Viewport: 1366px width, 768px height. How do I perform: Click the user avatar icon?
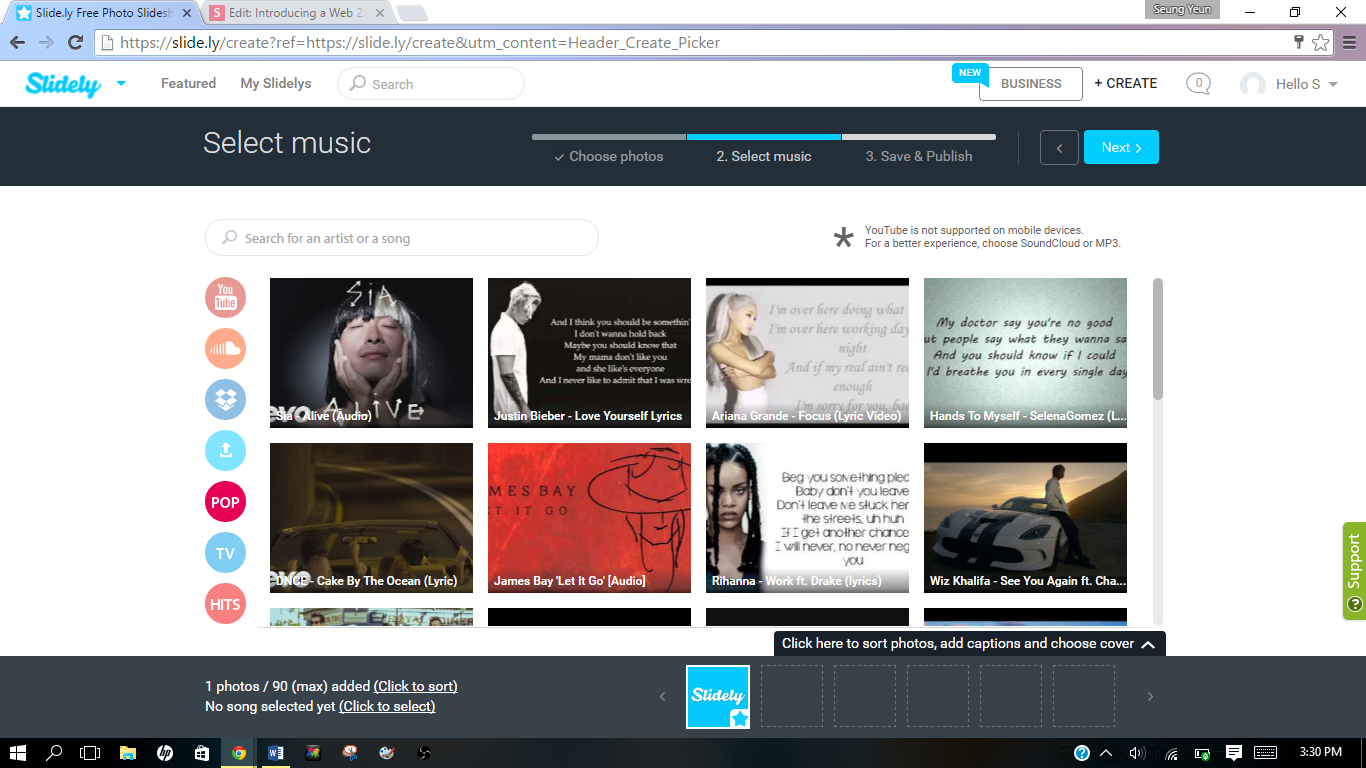[x=1252, y=84]
